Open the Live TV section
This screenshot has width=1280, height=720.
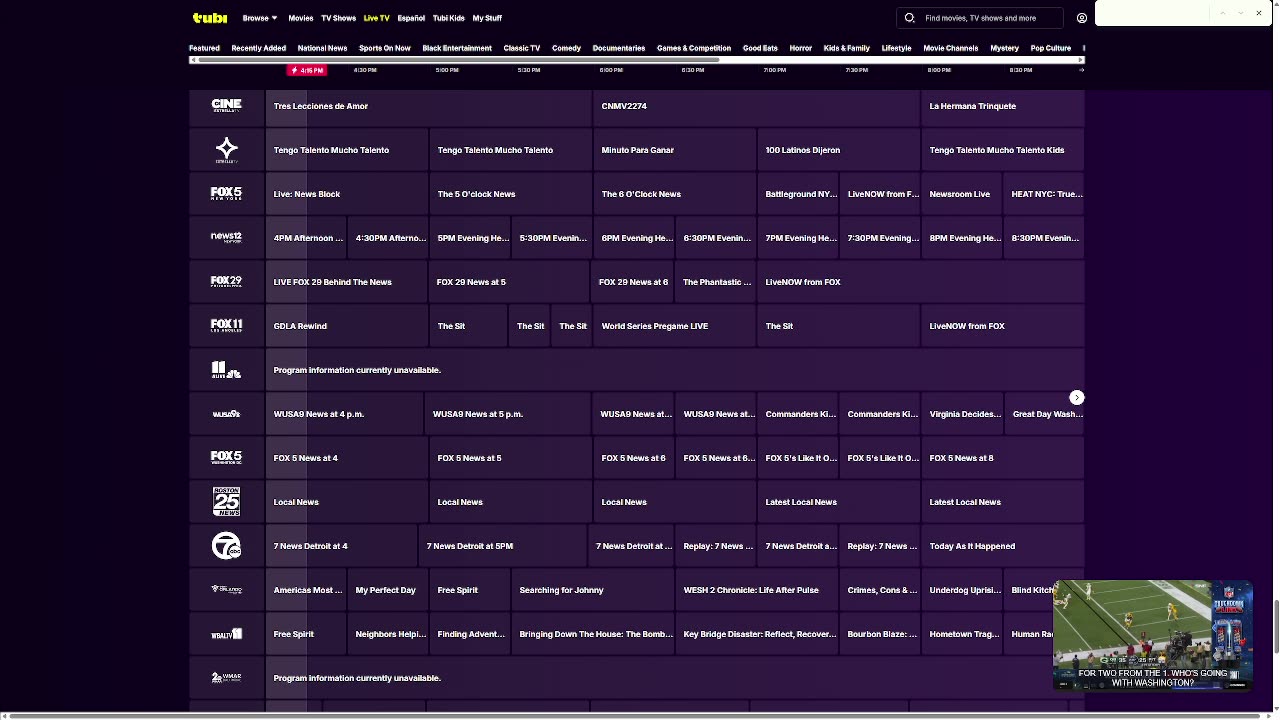[x=377, y=18]
